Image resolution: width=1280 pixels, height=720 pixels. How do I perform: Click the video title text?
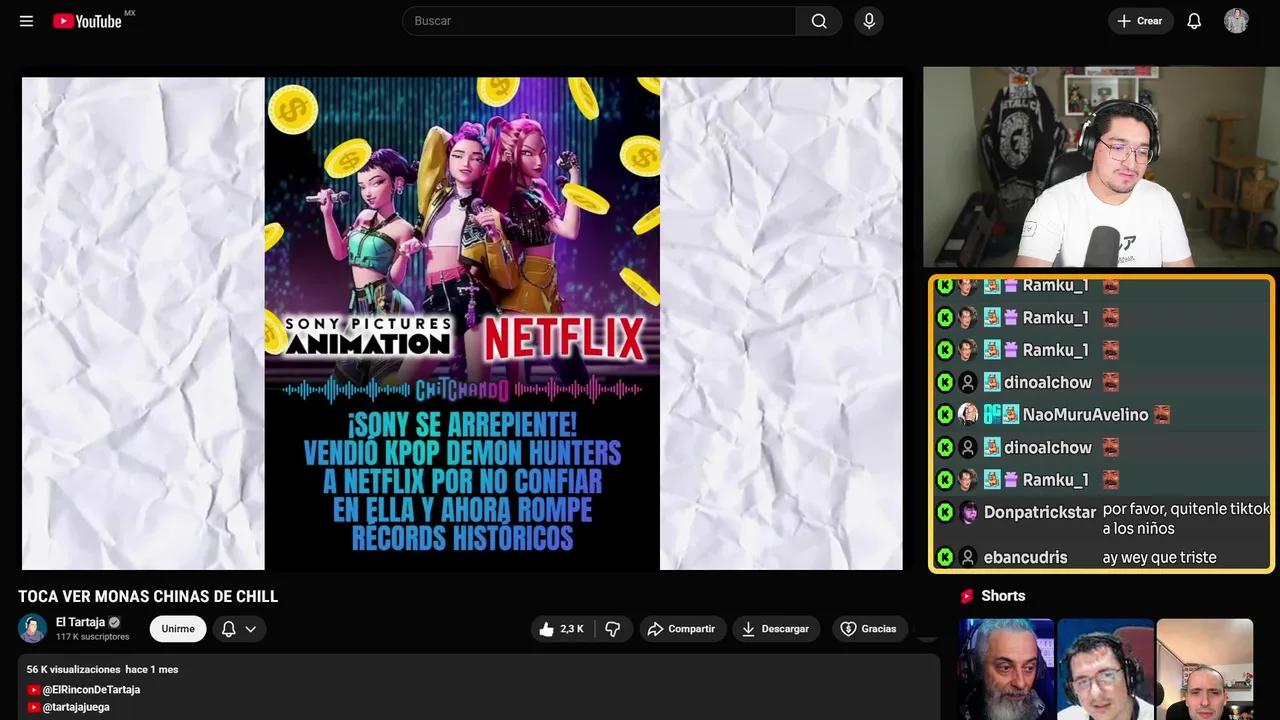(x=148, y=597)
